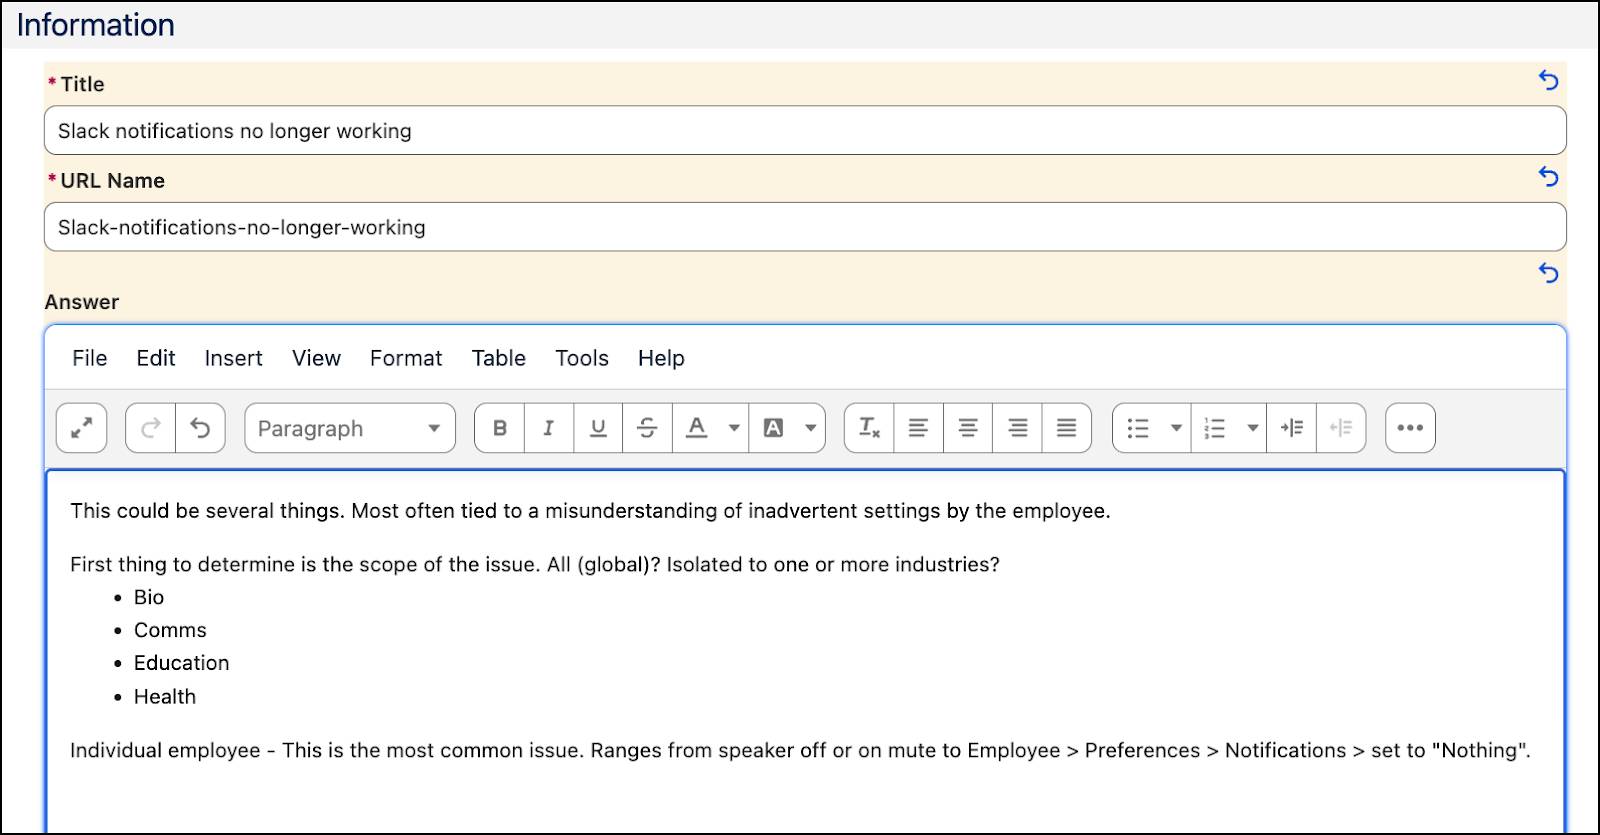Open the View menu

pyautogui.click(x=316, y=358)
